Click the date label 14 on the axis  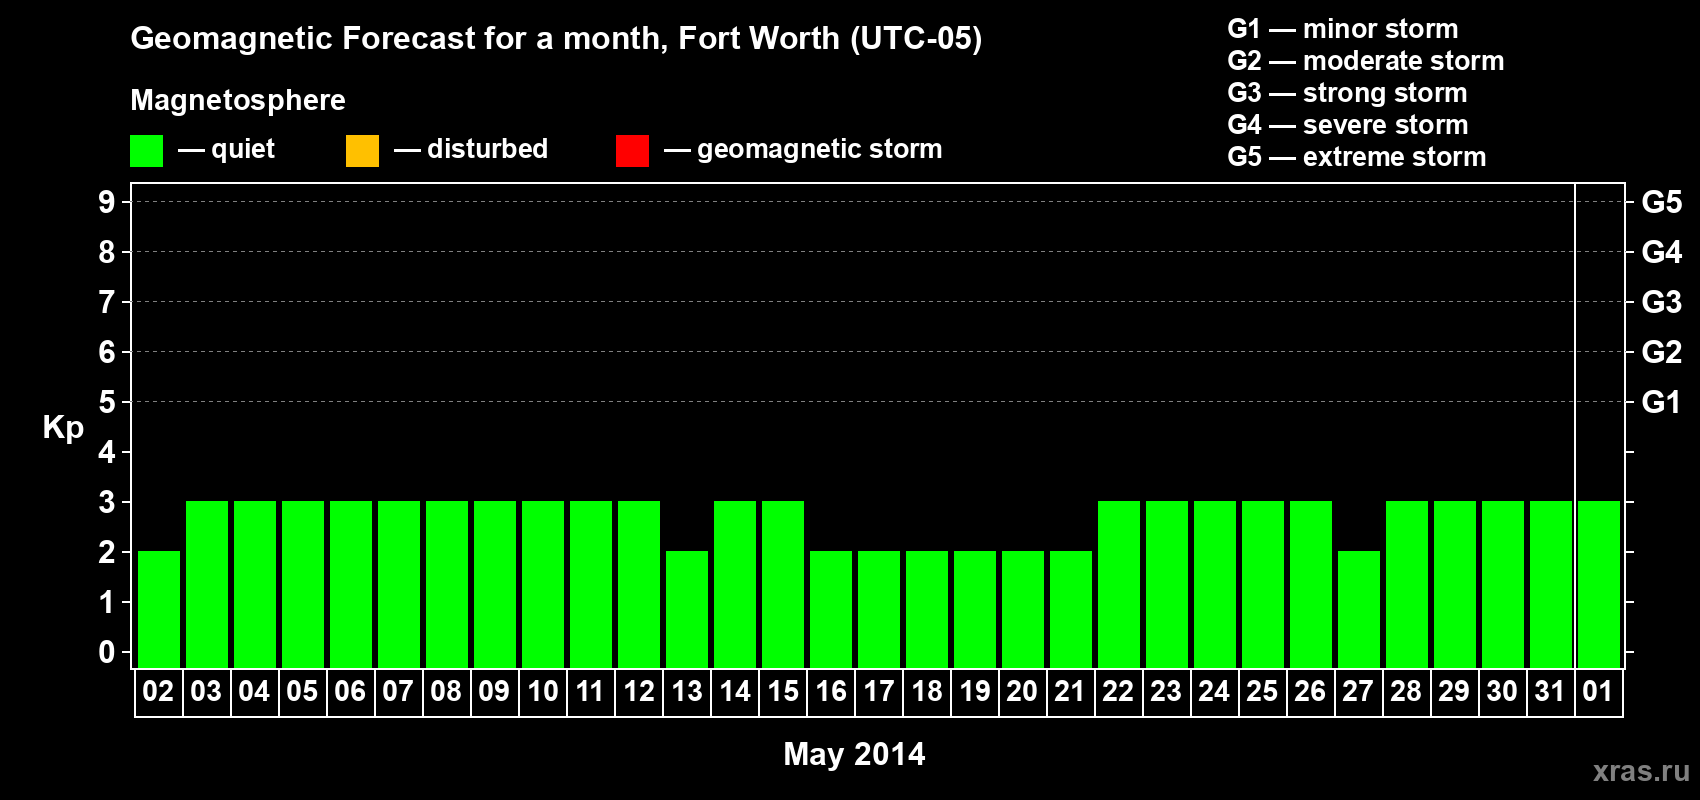pos(734,692)
